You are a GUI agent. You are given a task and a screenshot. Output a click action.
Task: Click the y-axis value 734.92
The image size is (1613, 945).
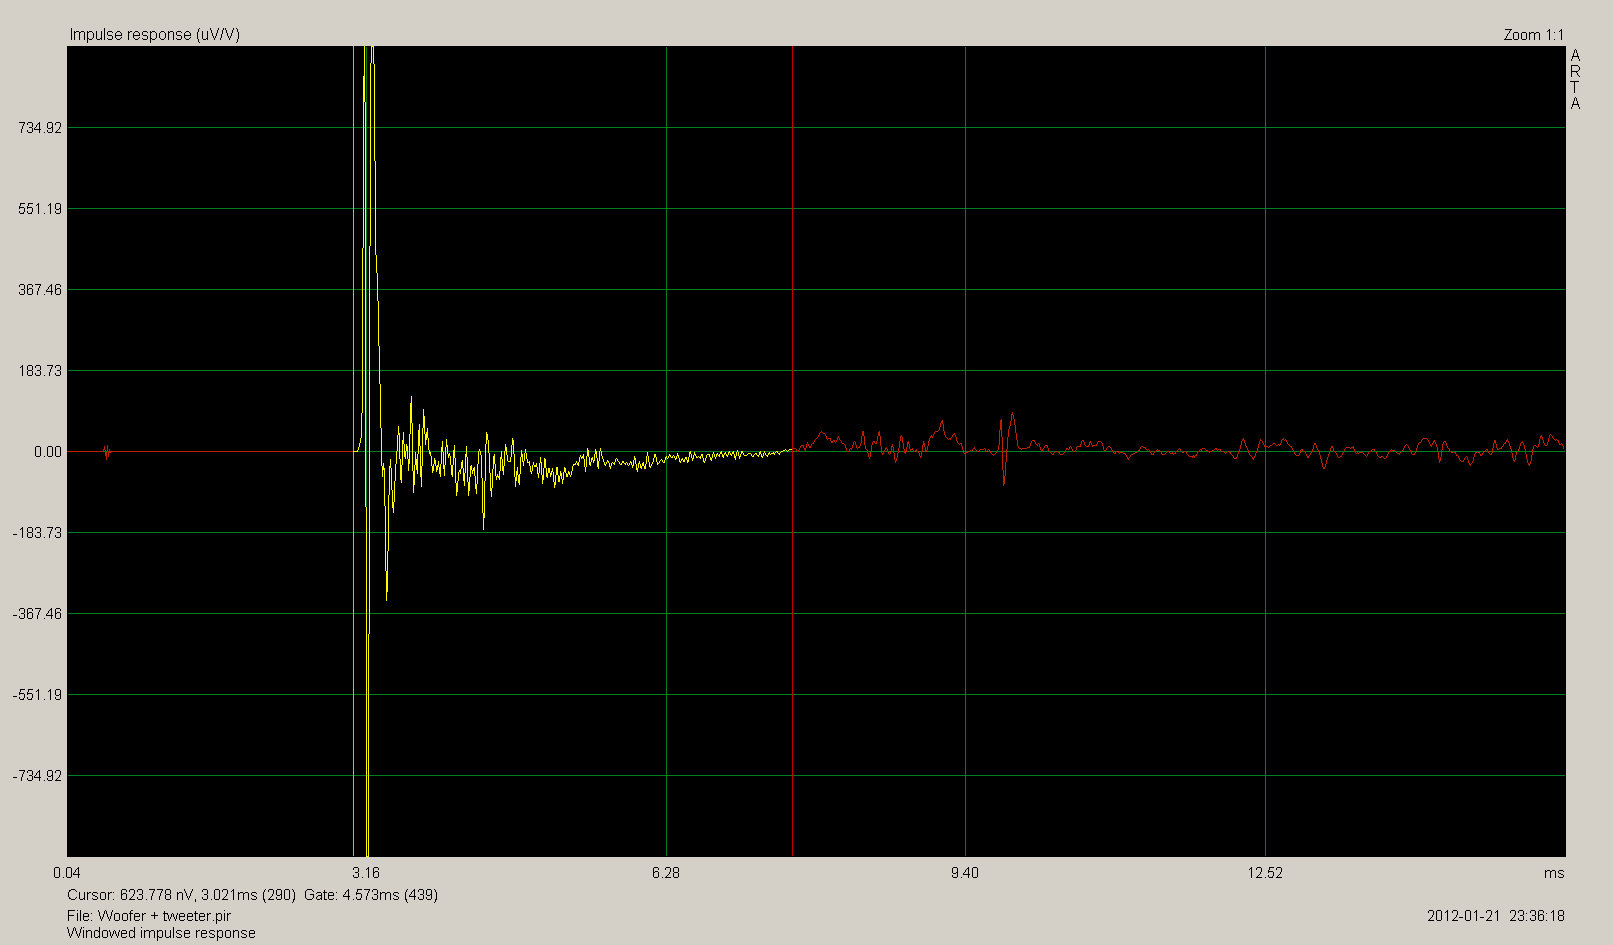(40, 128)
